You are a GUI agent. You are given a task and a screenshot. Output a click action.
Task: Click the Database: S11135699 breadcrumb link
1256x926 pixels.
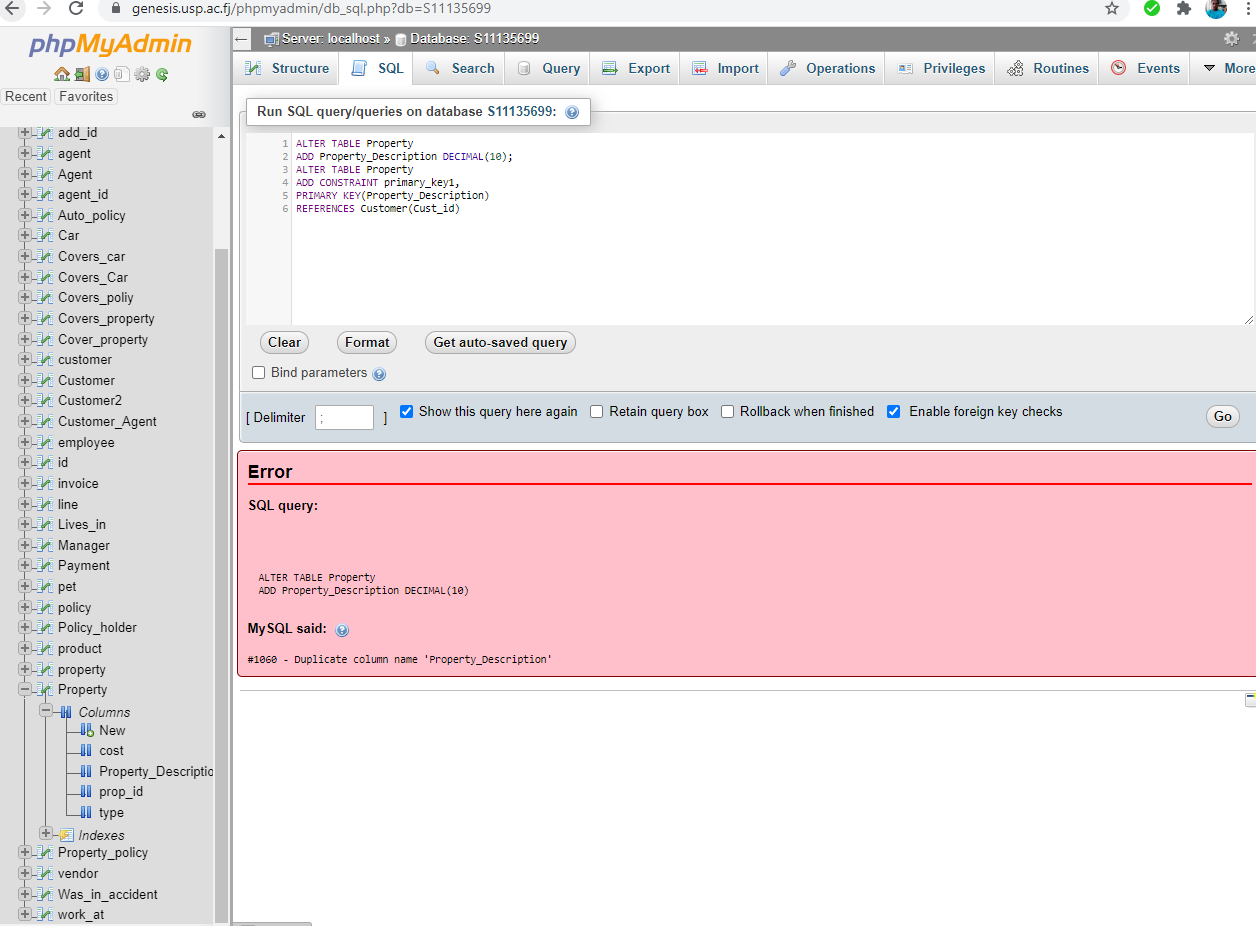(474, 38)
